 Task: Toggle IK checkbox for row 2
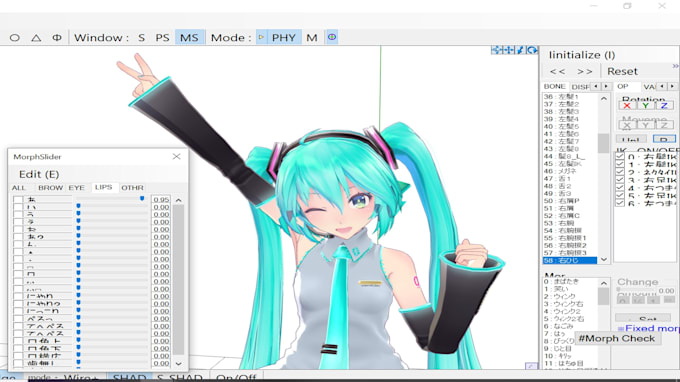[x=620, y=172]
